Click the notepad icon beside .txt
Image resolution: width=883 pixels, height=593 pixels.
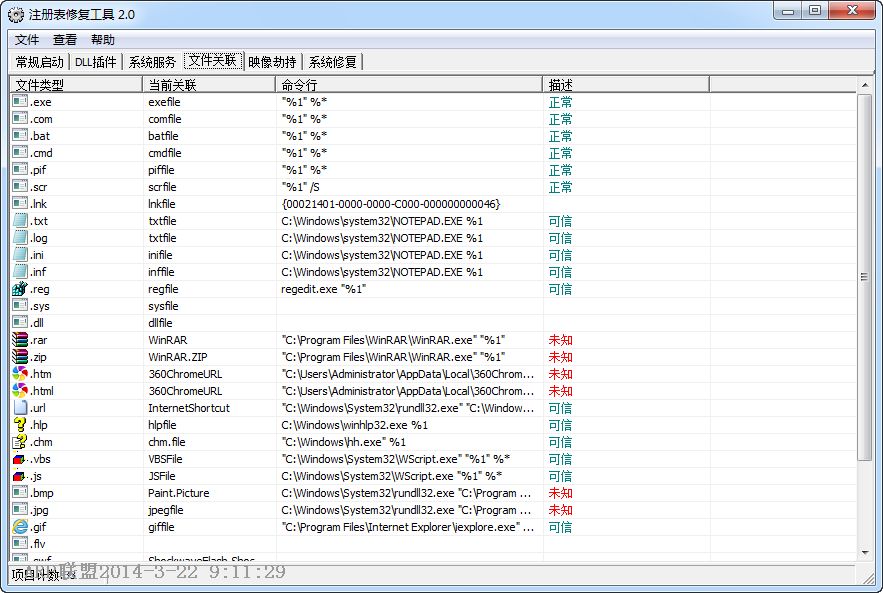(20, 221)
